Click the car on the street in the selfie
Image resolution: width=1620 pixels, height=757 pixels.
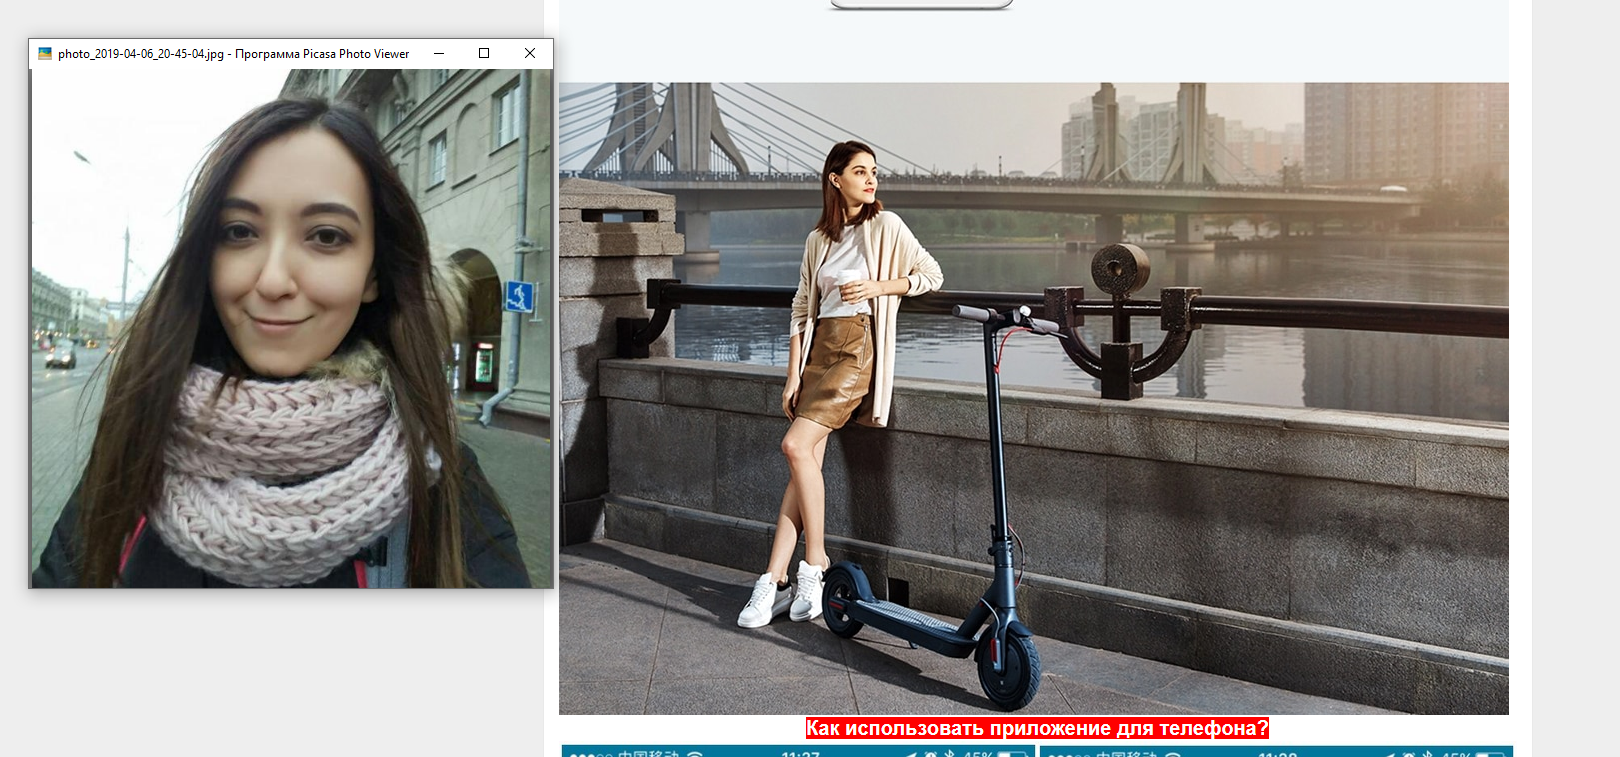tap(60, 354)
